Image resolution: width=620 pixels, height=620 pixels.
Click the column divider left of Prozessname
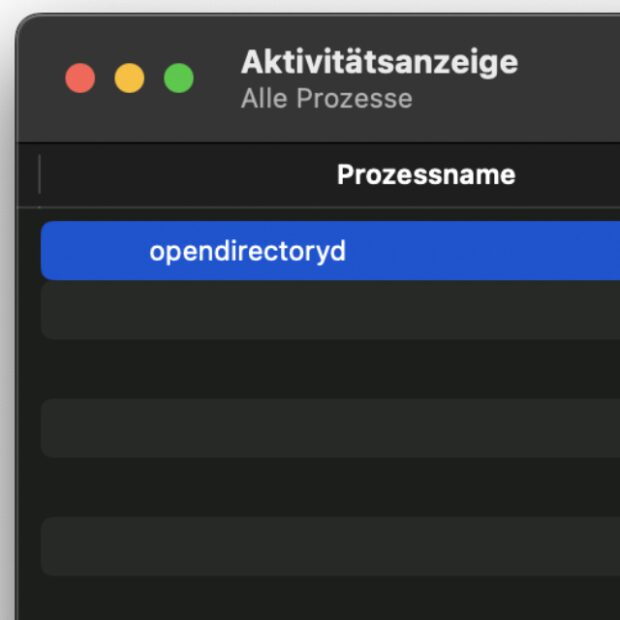click(x=40, y=175)
